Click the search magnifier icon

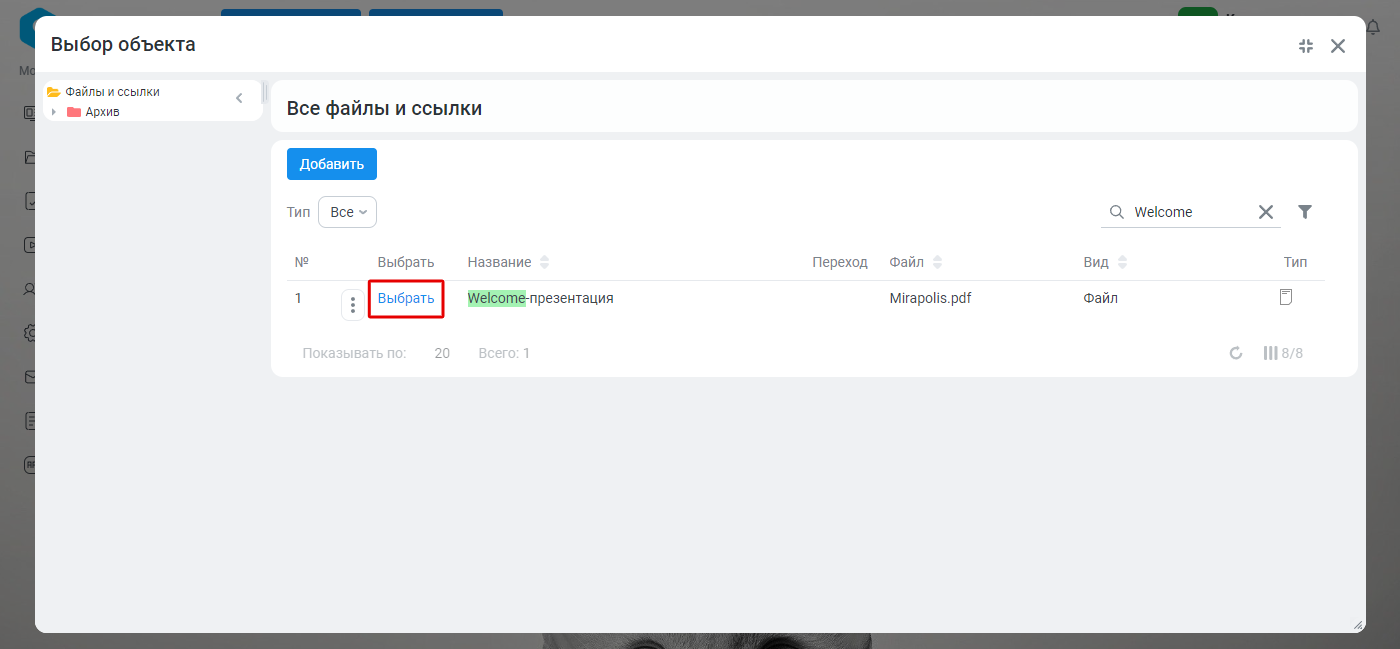tap(1117, 212)
